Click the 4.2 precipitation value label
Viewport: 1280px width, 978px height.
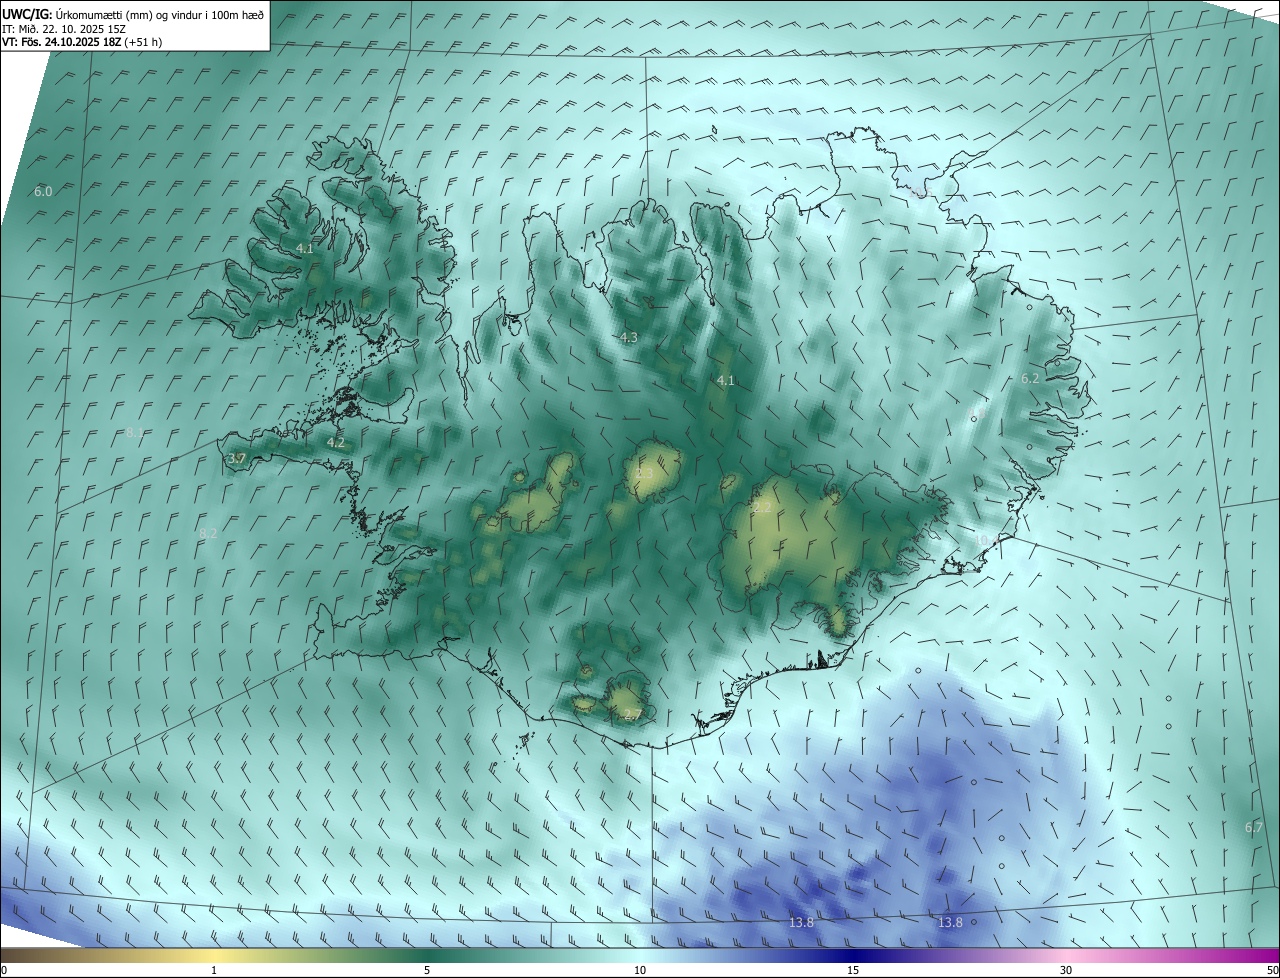(x=335, y=442)
